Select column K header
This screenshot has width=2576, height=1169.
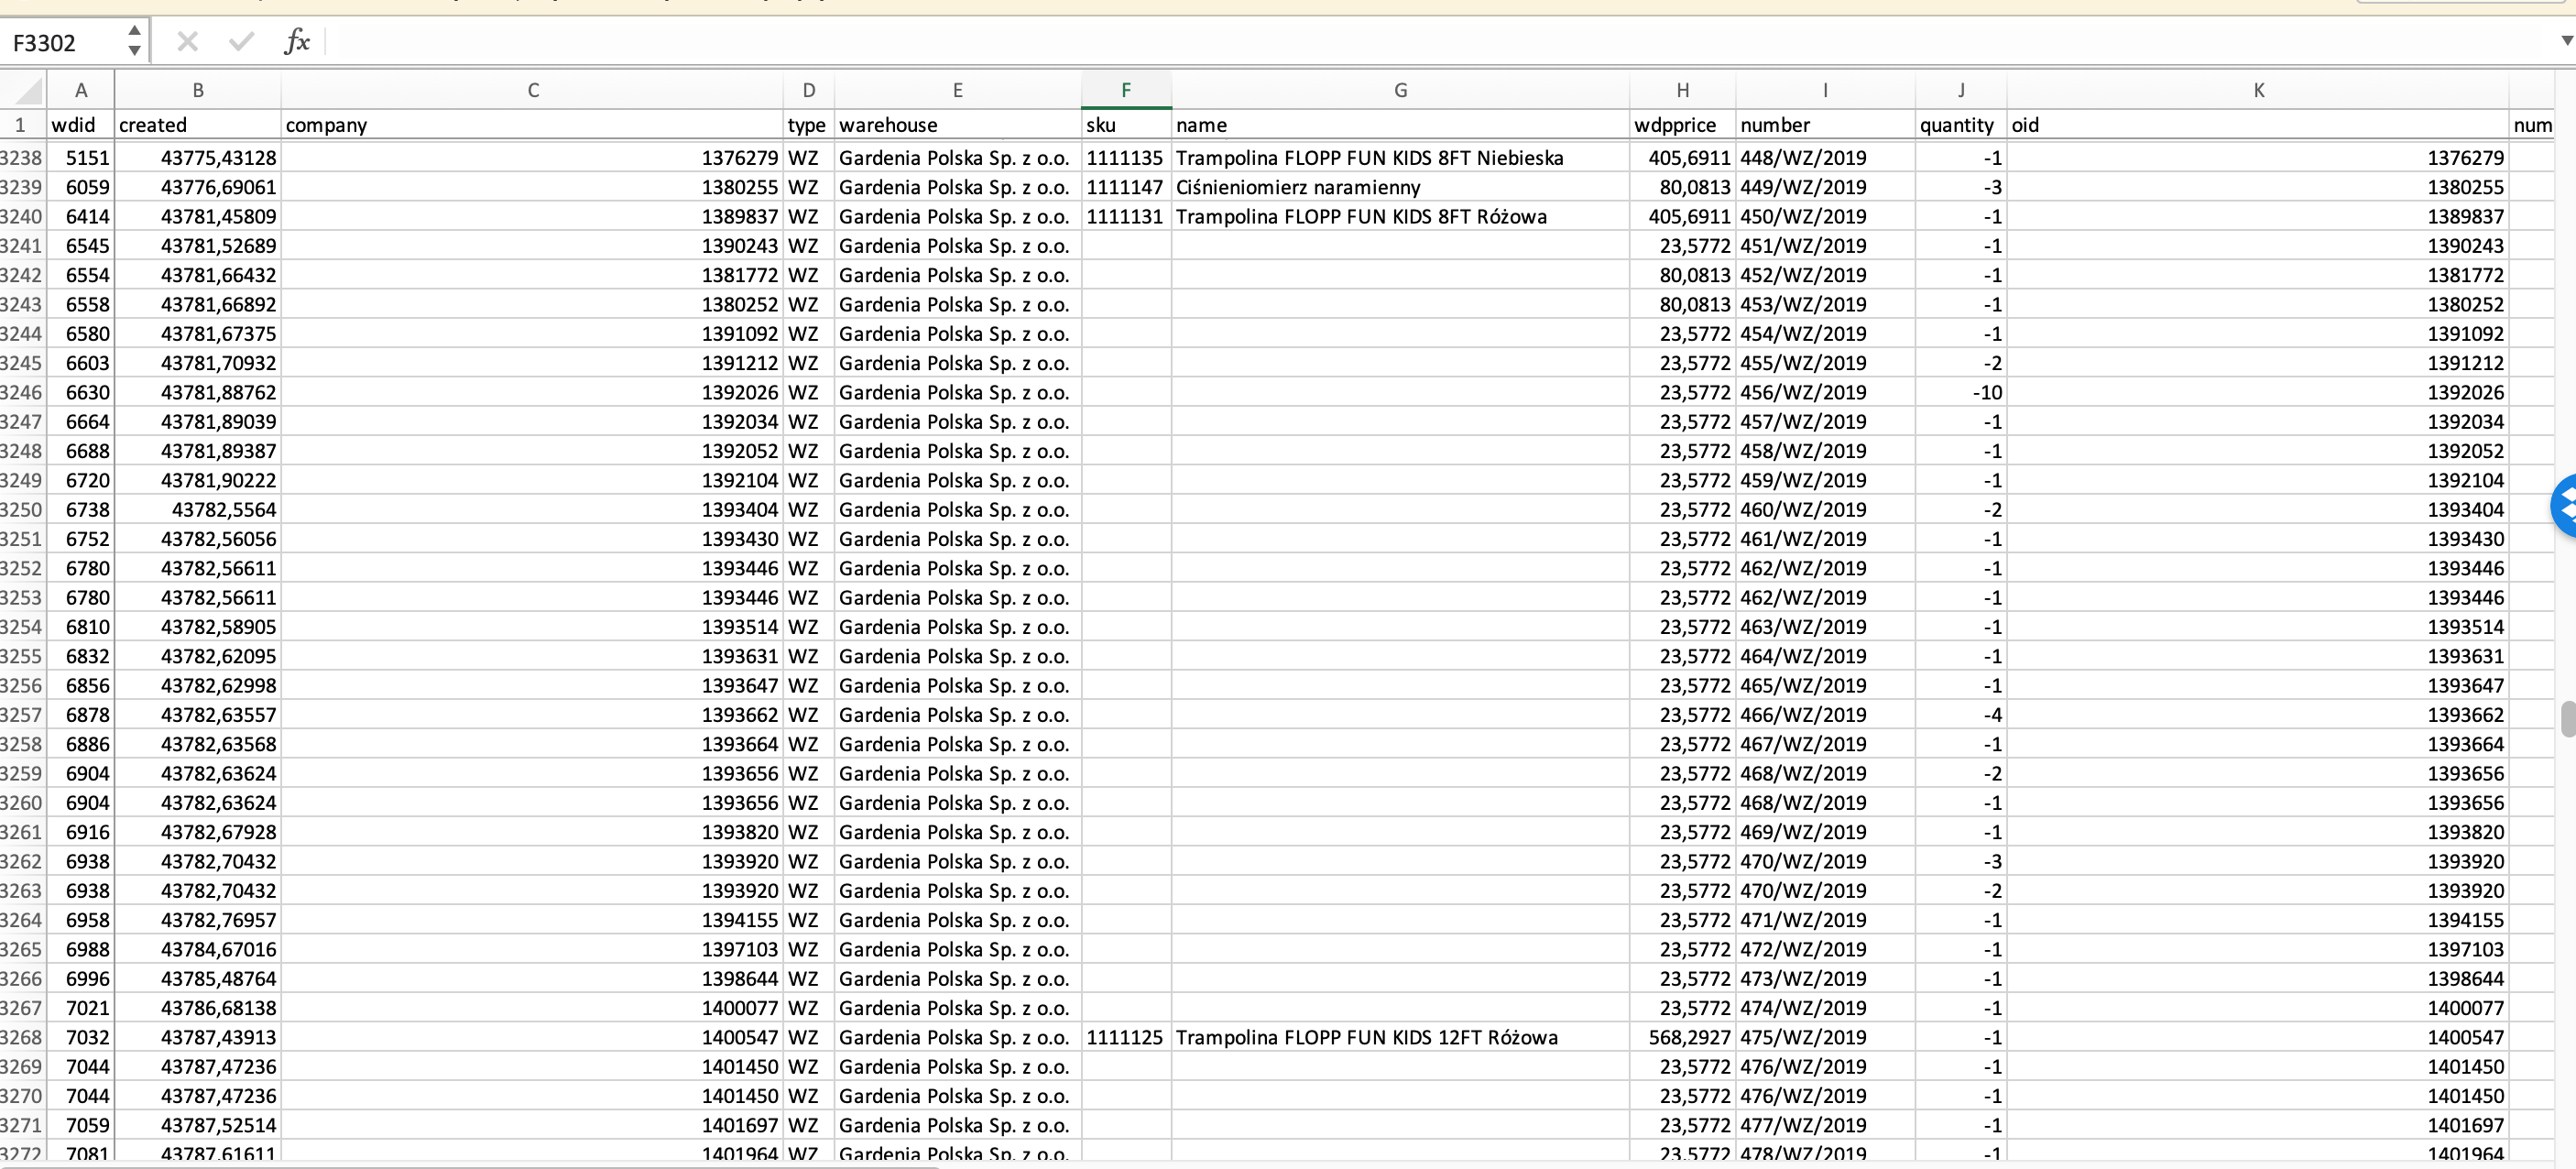point(2258,90)
